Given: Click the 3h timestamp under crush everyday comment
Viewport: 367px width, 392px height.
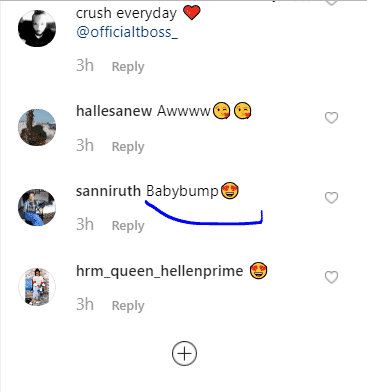Looking at the screenshot, I should (85, 65).
